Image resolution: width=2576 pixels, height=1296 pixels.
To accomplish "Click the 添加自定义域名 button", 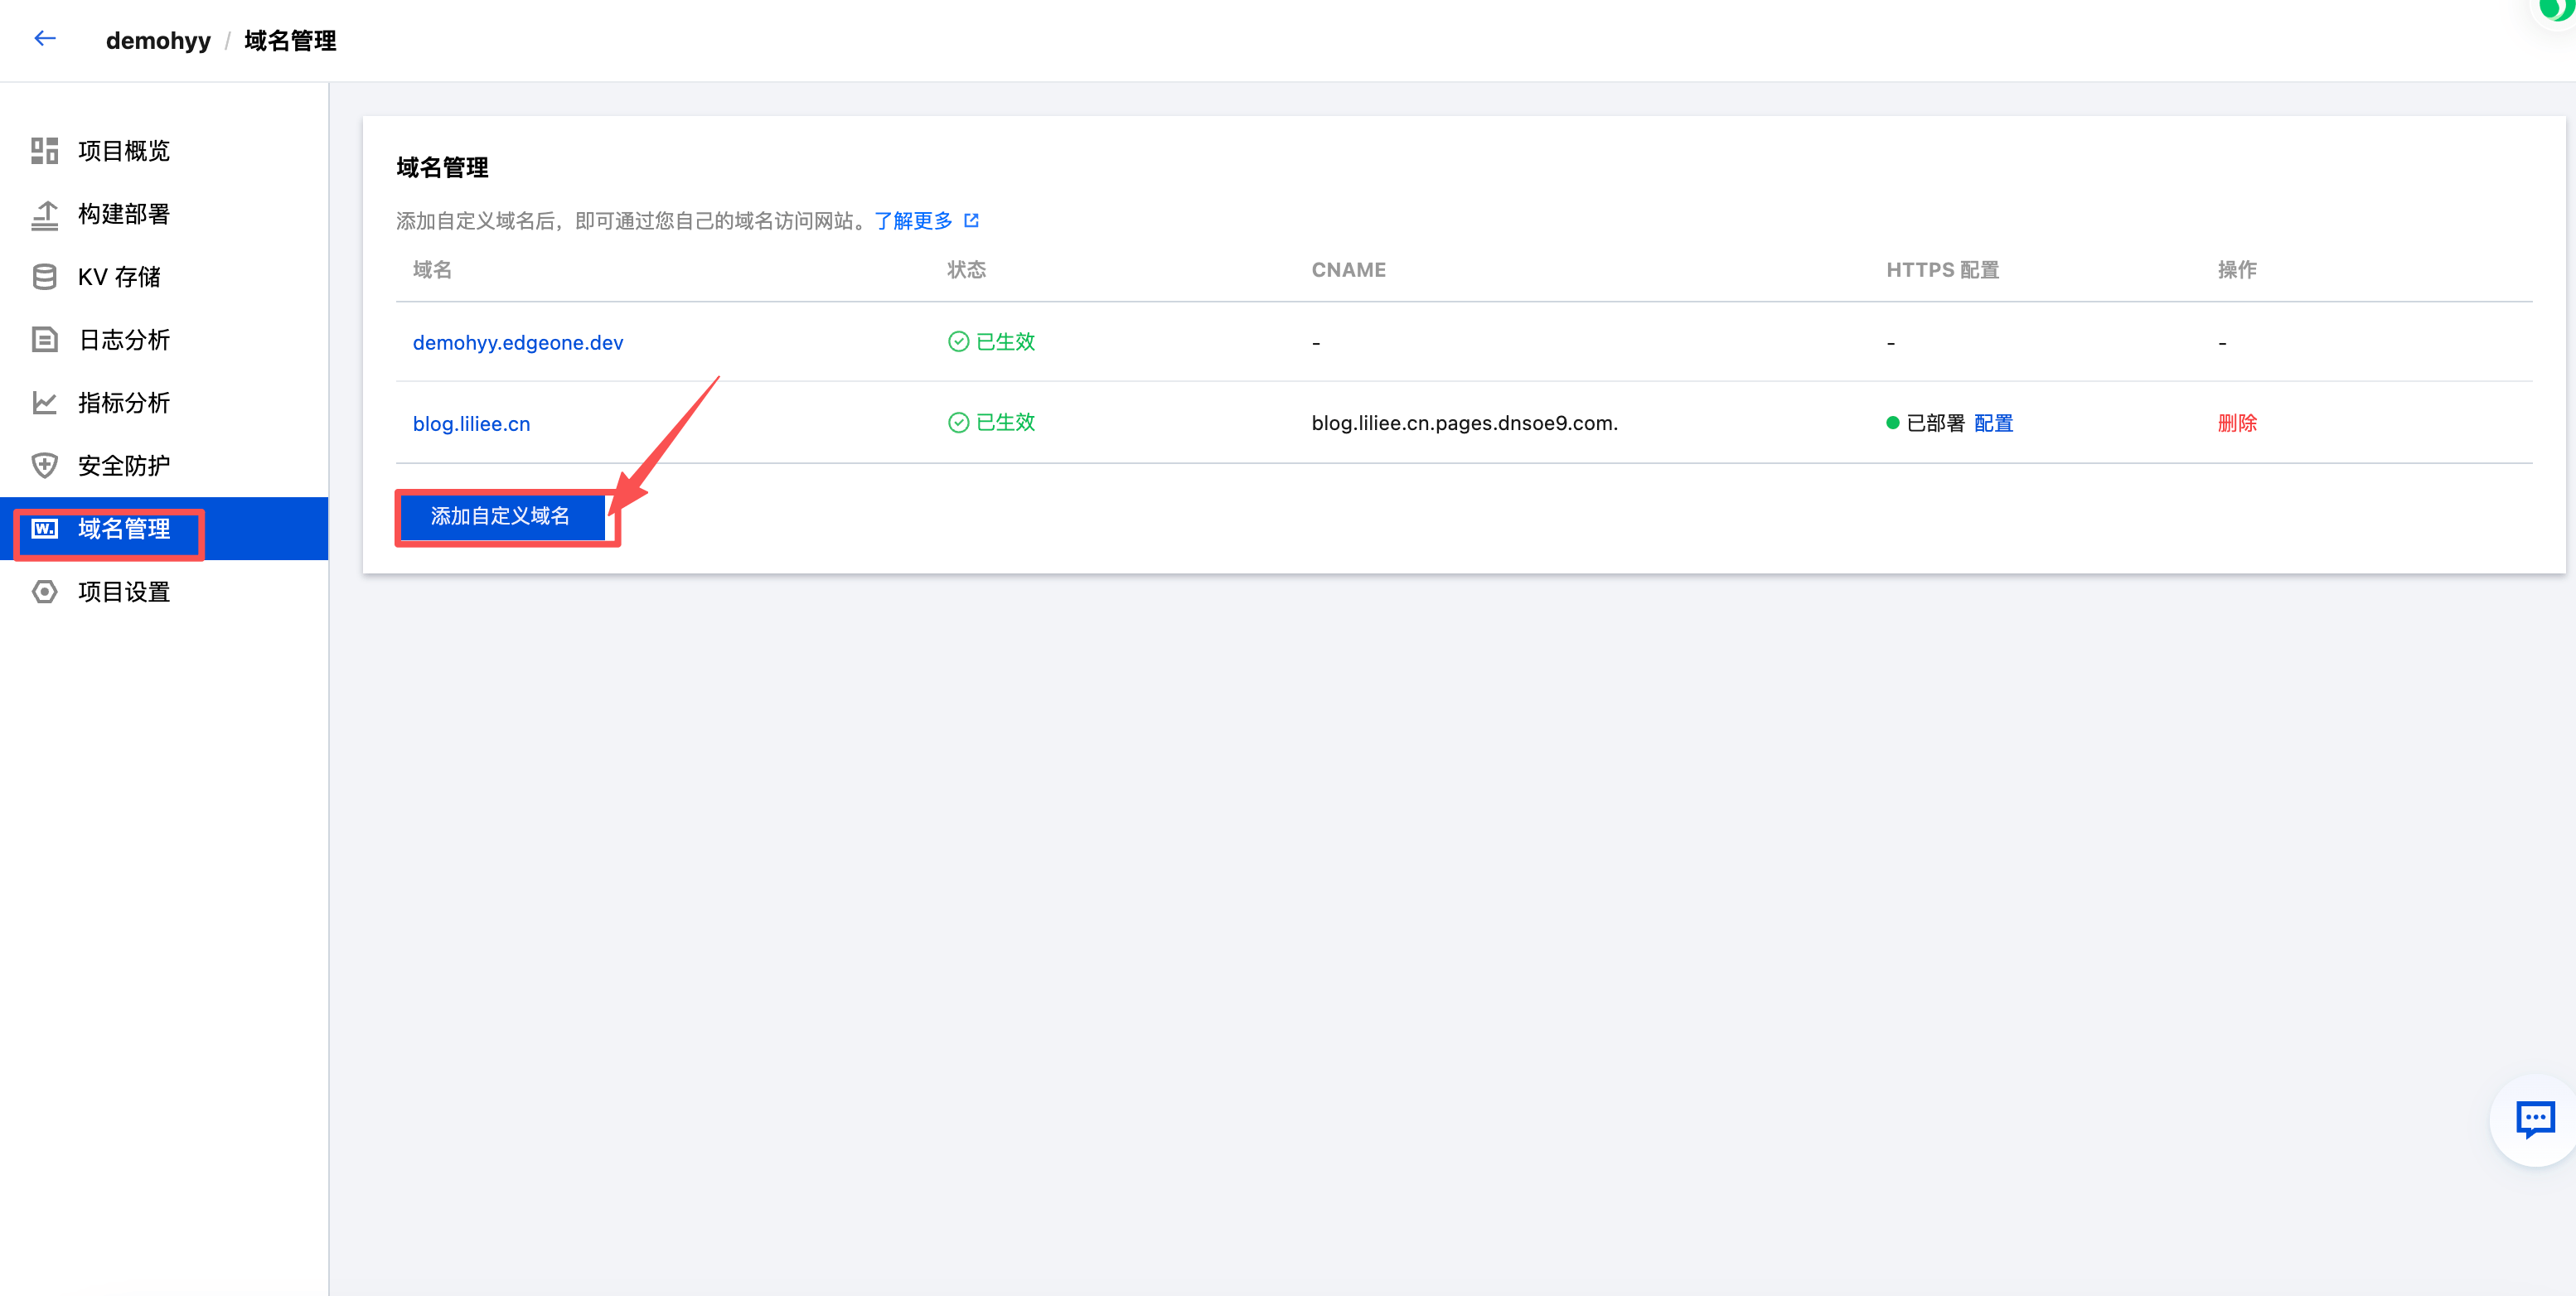I will pyautogui.click(x=501, y=516).
